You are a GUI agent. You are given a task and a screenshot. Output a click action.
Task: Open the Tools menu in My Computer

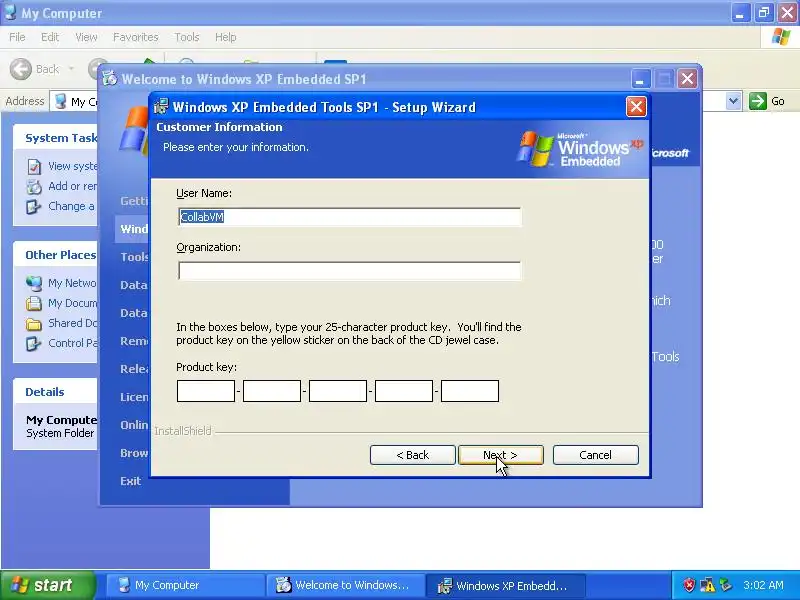pyautogui.click(x=187, y=37)
